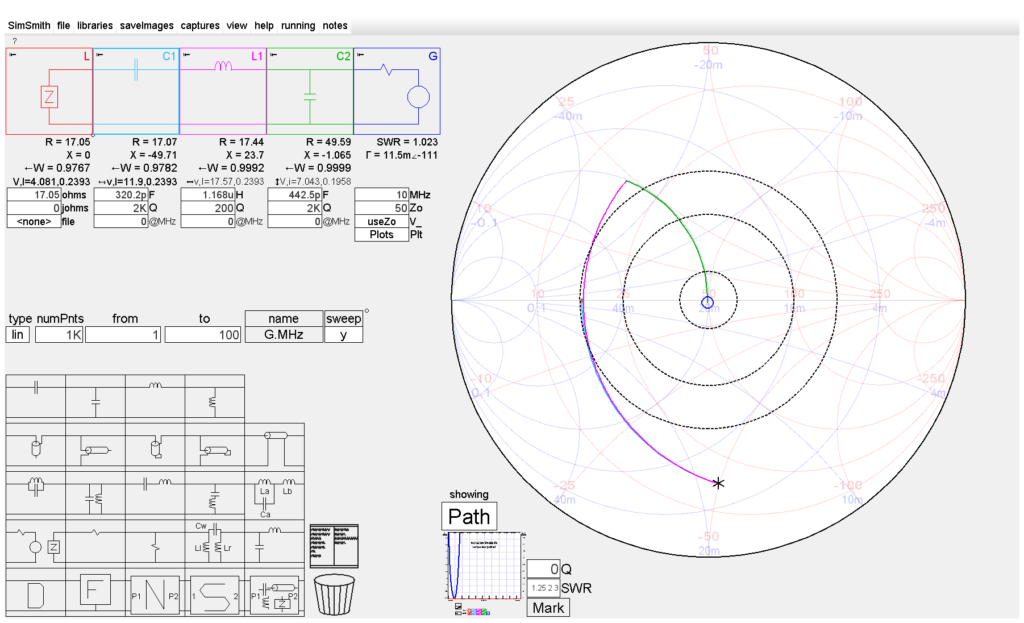Choose the D block palette element
The width and height of the screenshot is (1024, 623).
coord(36,593)
